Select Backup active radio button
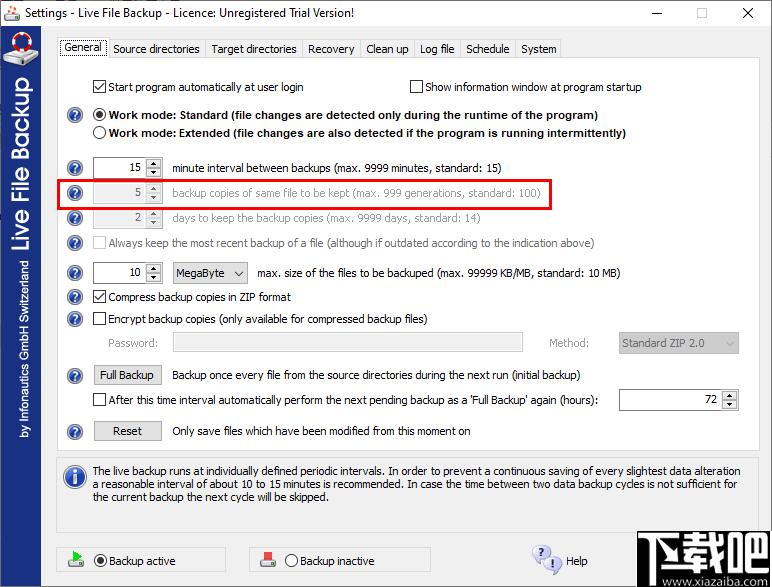772x587 pixels. click(x=100, y=560)
